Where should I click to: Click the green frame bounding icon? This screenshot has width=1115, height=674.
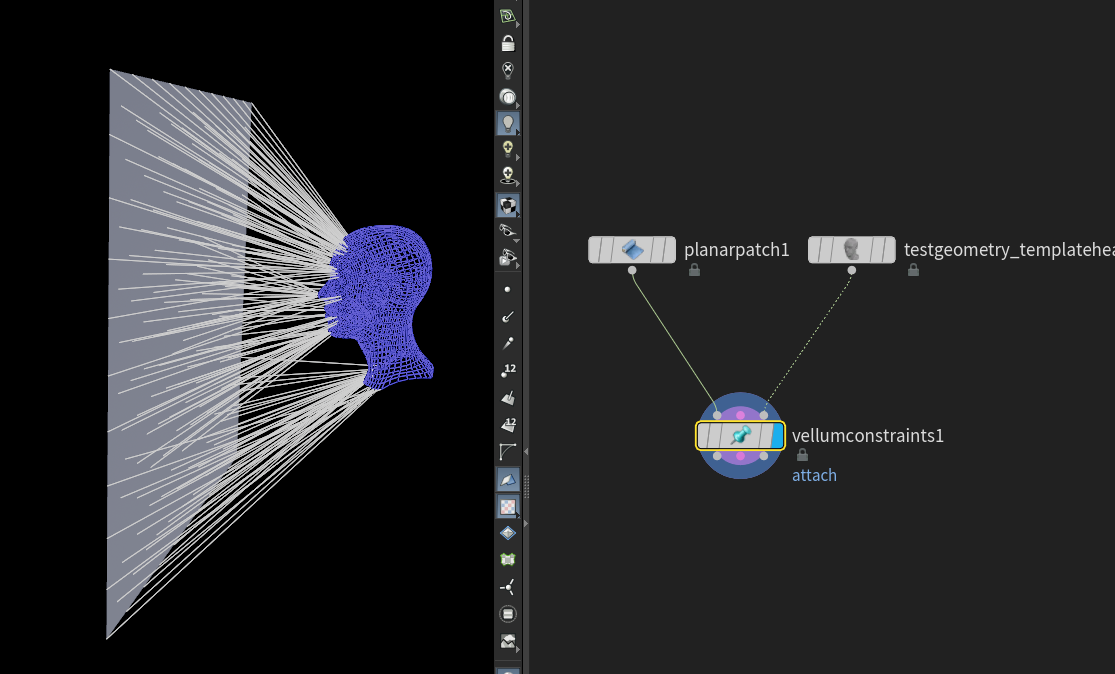tap(508, 560)
